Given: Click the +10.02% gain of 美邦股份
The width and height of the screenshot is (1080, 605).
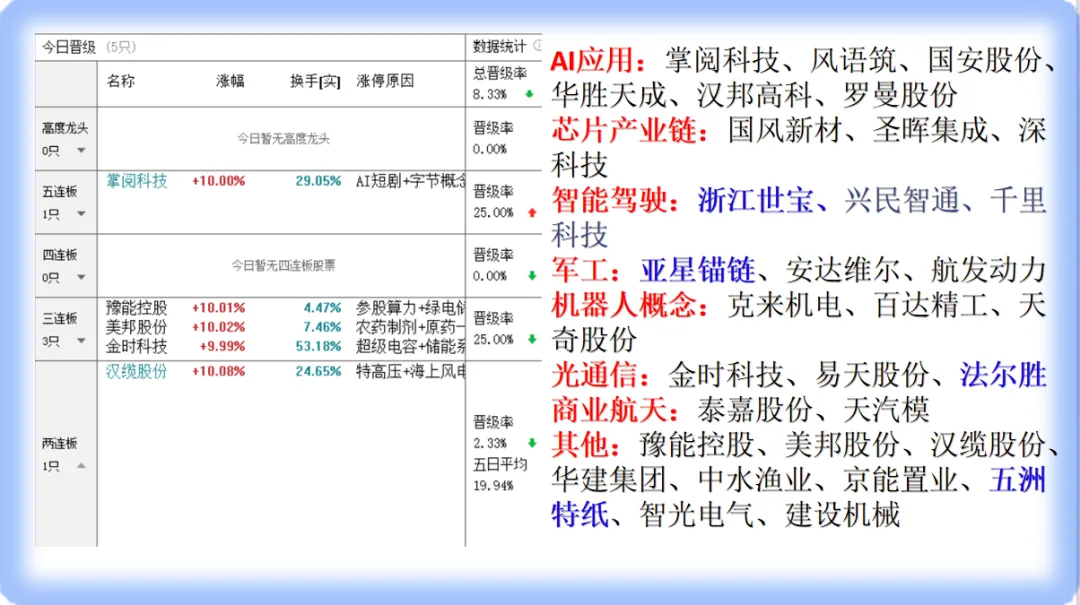Looking at the screenshot, I should 218,327.
